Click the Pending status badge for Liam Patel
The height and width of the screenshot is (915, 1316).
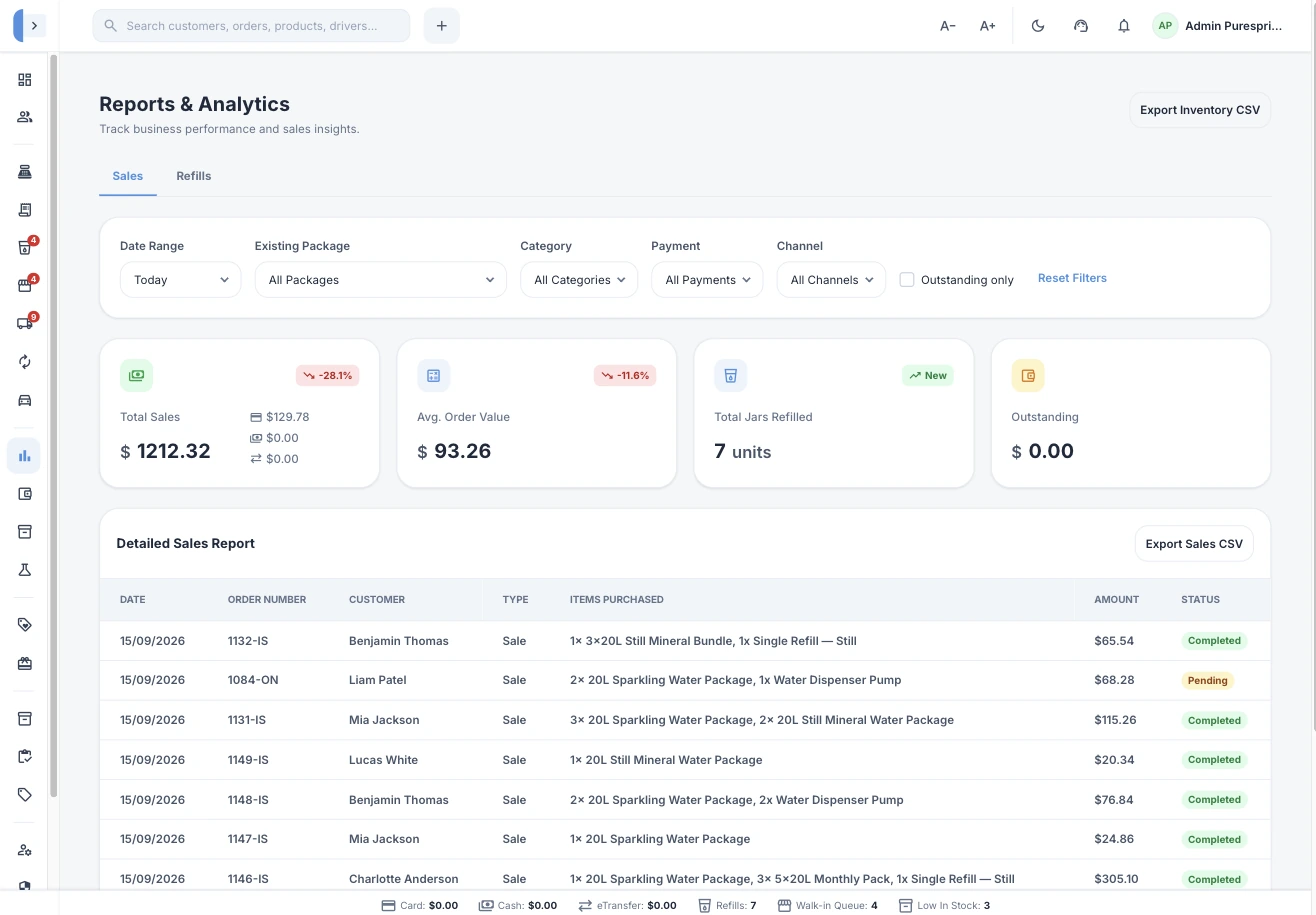click(1207, 680)
